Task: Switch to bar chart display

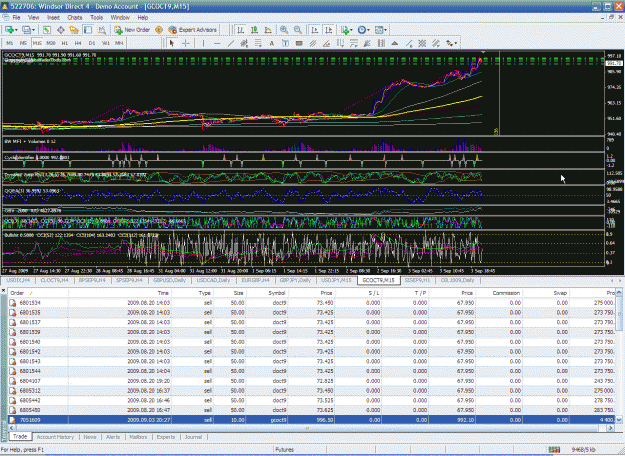Action: click(240, 30)
